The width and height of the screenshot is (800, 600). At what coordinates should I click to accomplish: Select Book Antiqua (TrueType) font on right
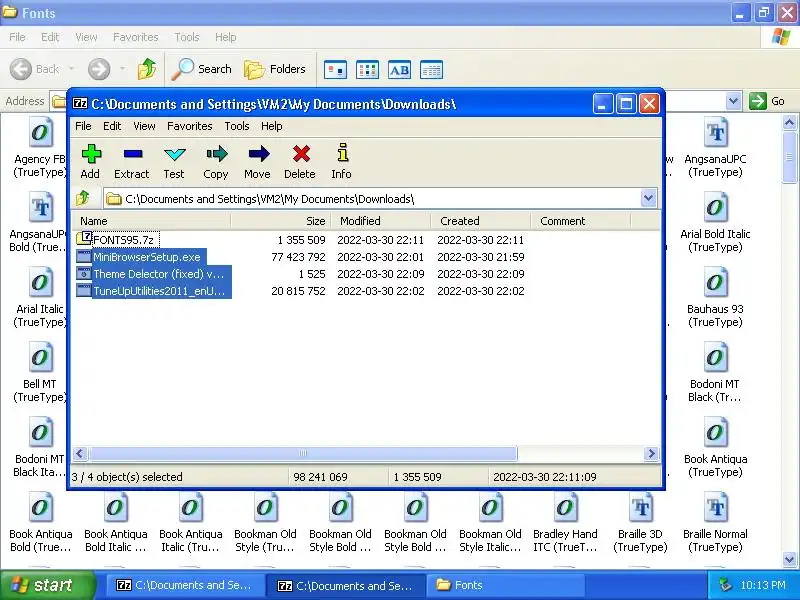(715, 447)
